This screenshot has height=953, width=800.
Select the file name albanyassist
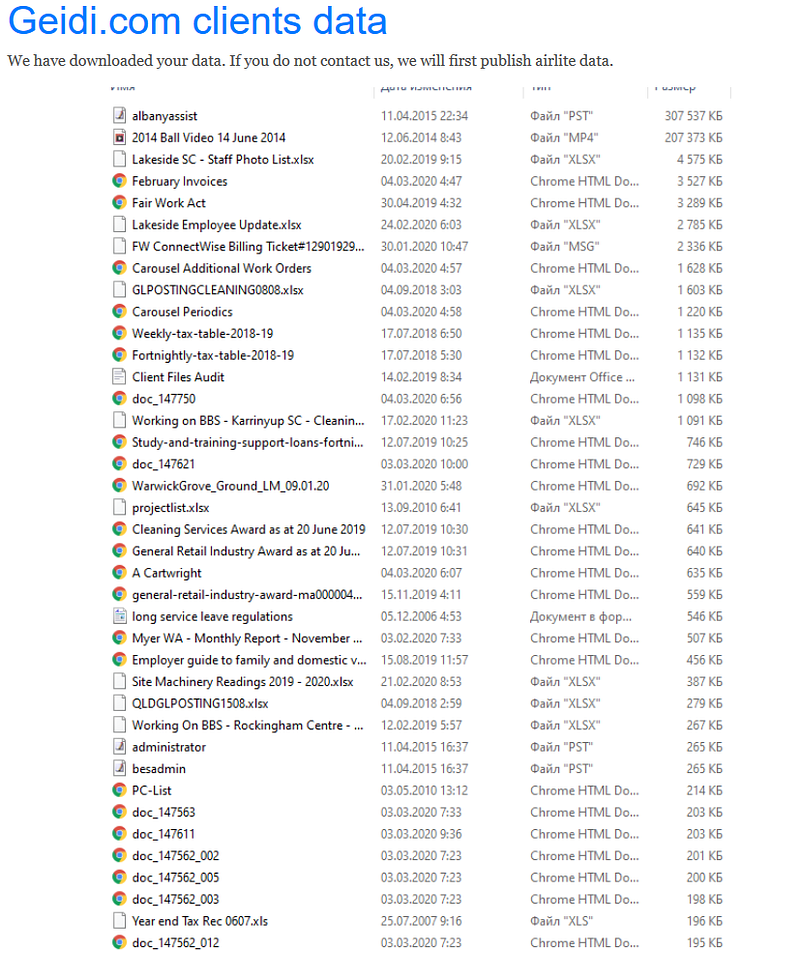pyautogui.click(x=165, y=116)
